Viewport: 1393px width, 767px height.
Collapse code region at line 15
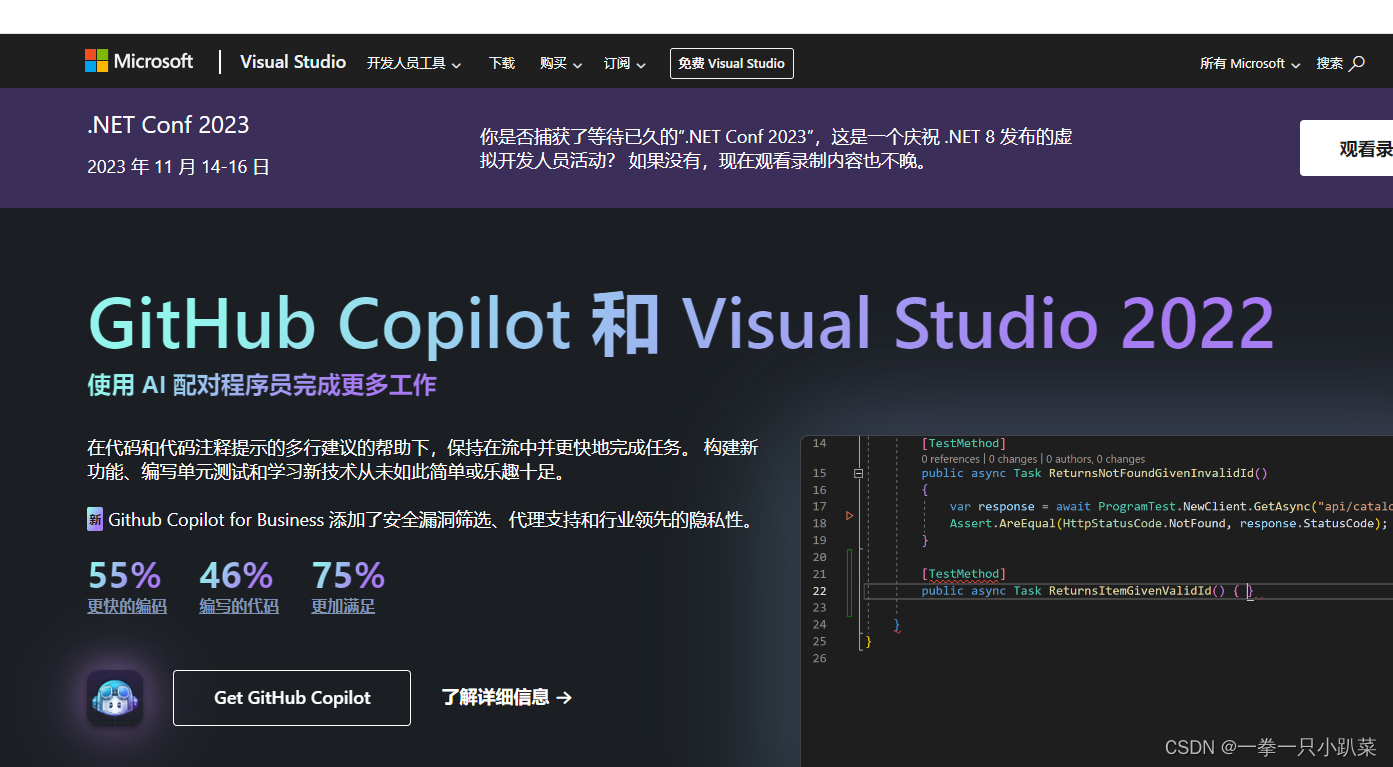858,473
